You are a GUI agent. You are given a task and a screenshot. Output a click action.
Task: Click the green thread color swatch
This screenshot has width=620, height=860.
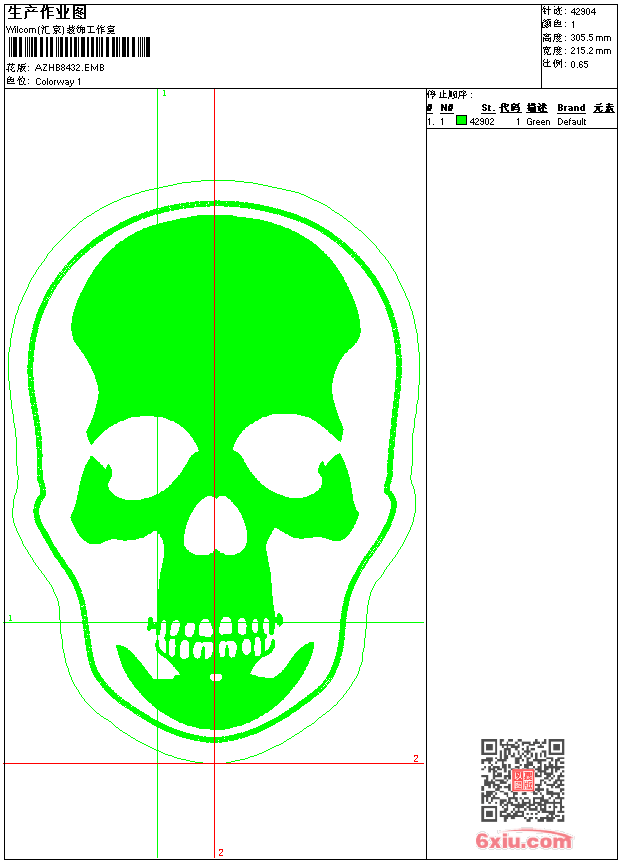[x=461, y=121]
